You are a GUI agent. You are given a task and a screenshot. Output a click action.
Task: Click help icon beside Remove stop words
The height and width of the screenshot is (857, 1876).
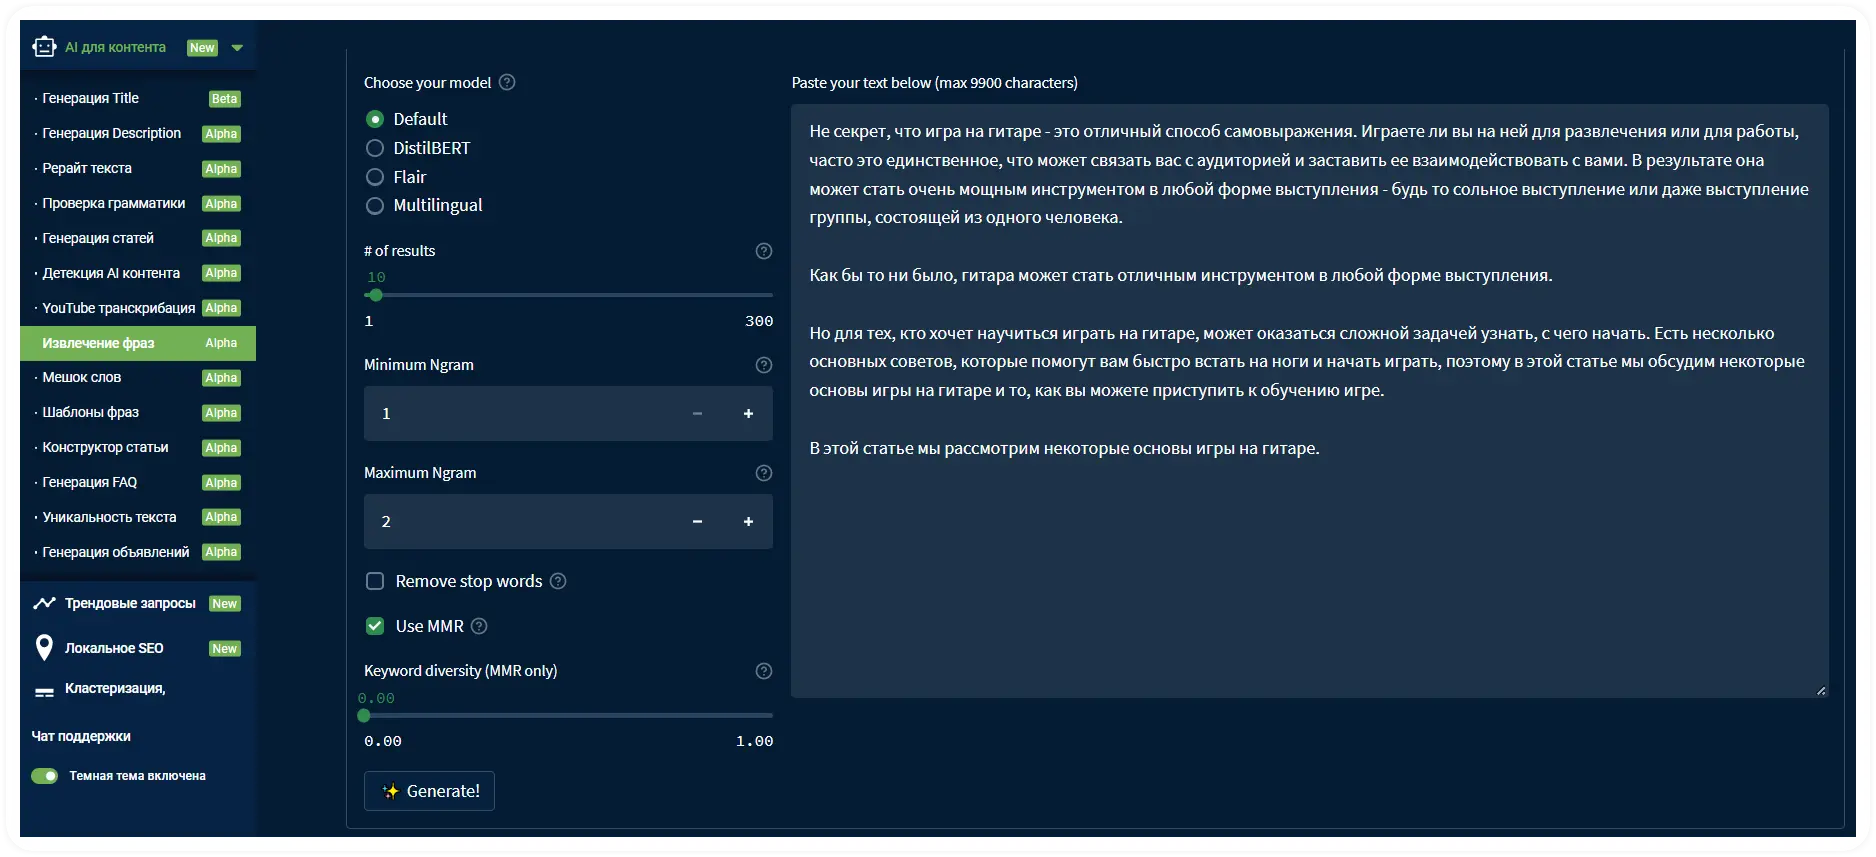pyautogui.click(x=558, y=581)
